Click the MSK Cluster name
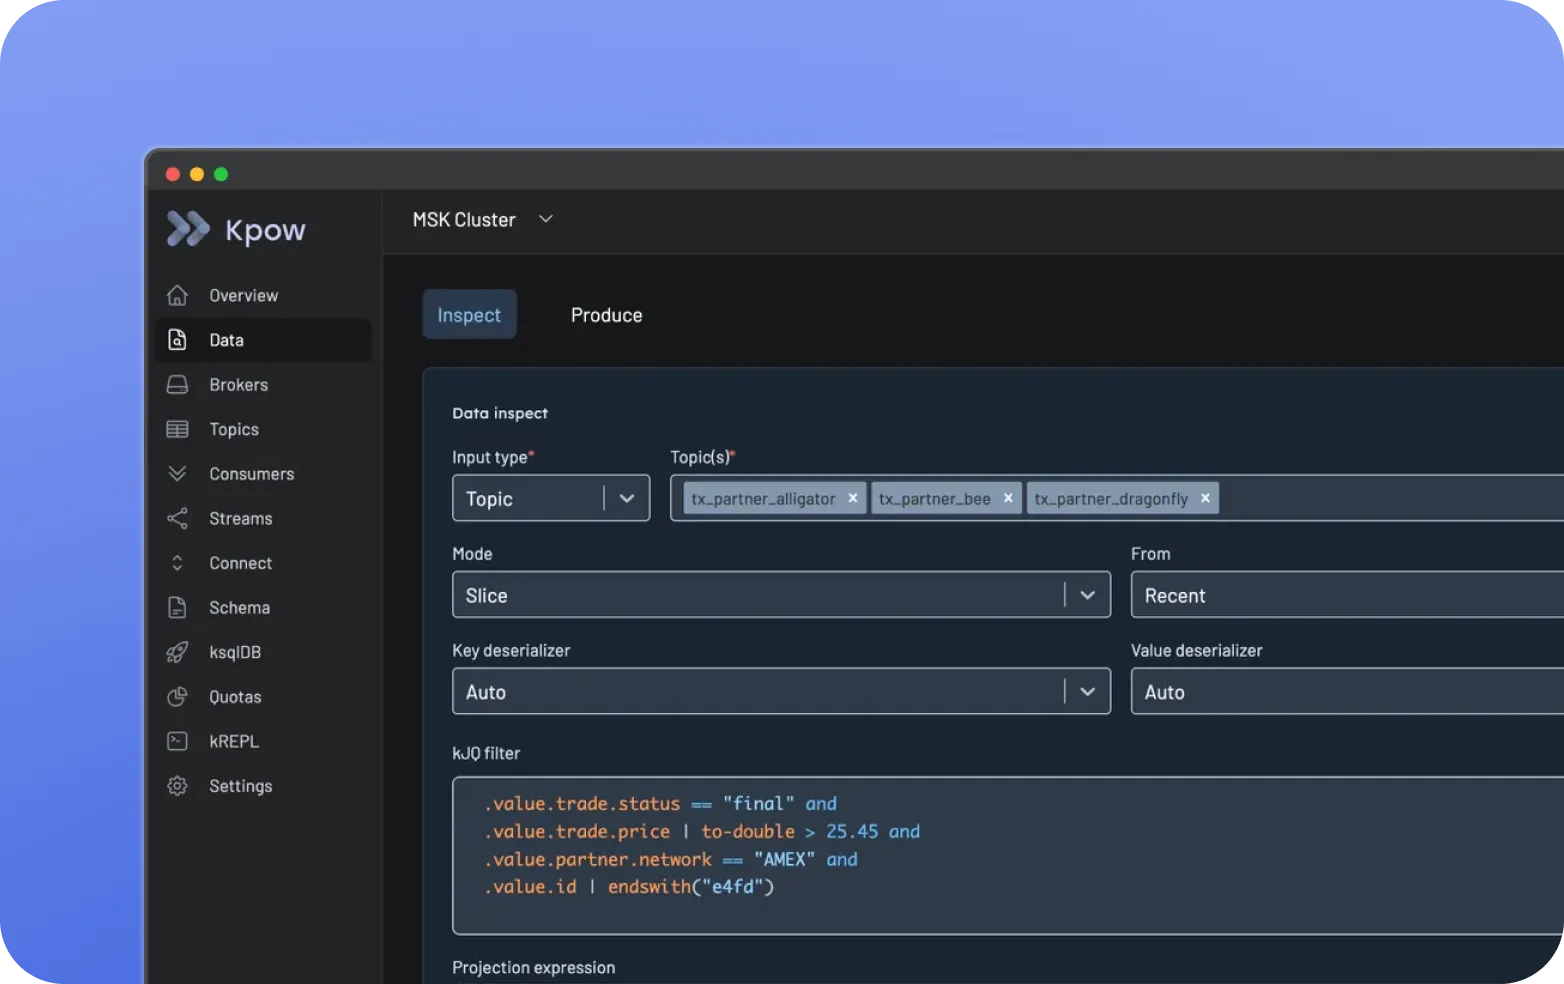 pyautogui.click(x=464, y=219)
